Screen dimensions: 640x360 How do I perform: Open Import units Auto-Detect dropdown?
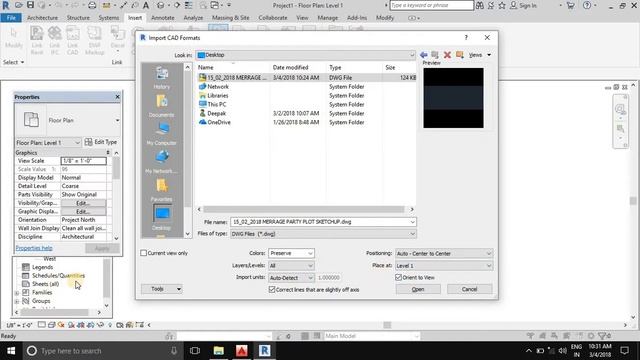[x=291, y=278]
